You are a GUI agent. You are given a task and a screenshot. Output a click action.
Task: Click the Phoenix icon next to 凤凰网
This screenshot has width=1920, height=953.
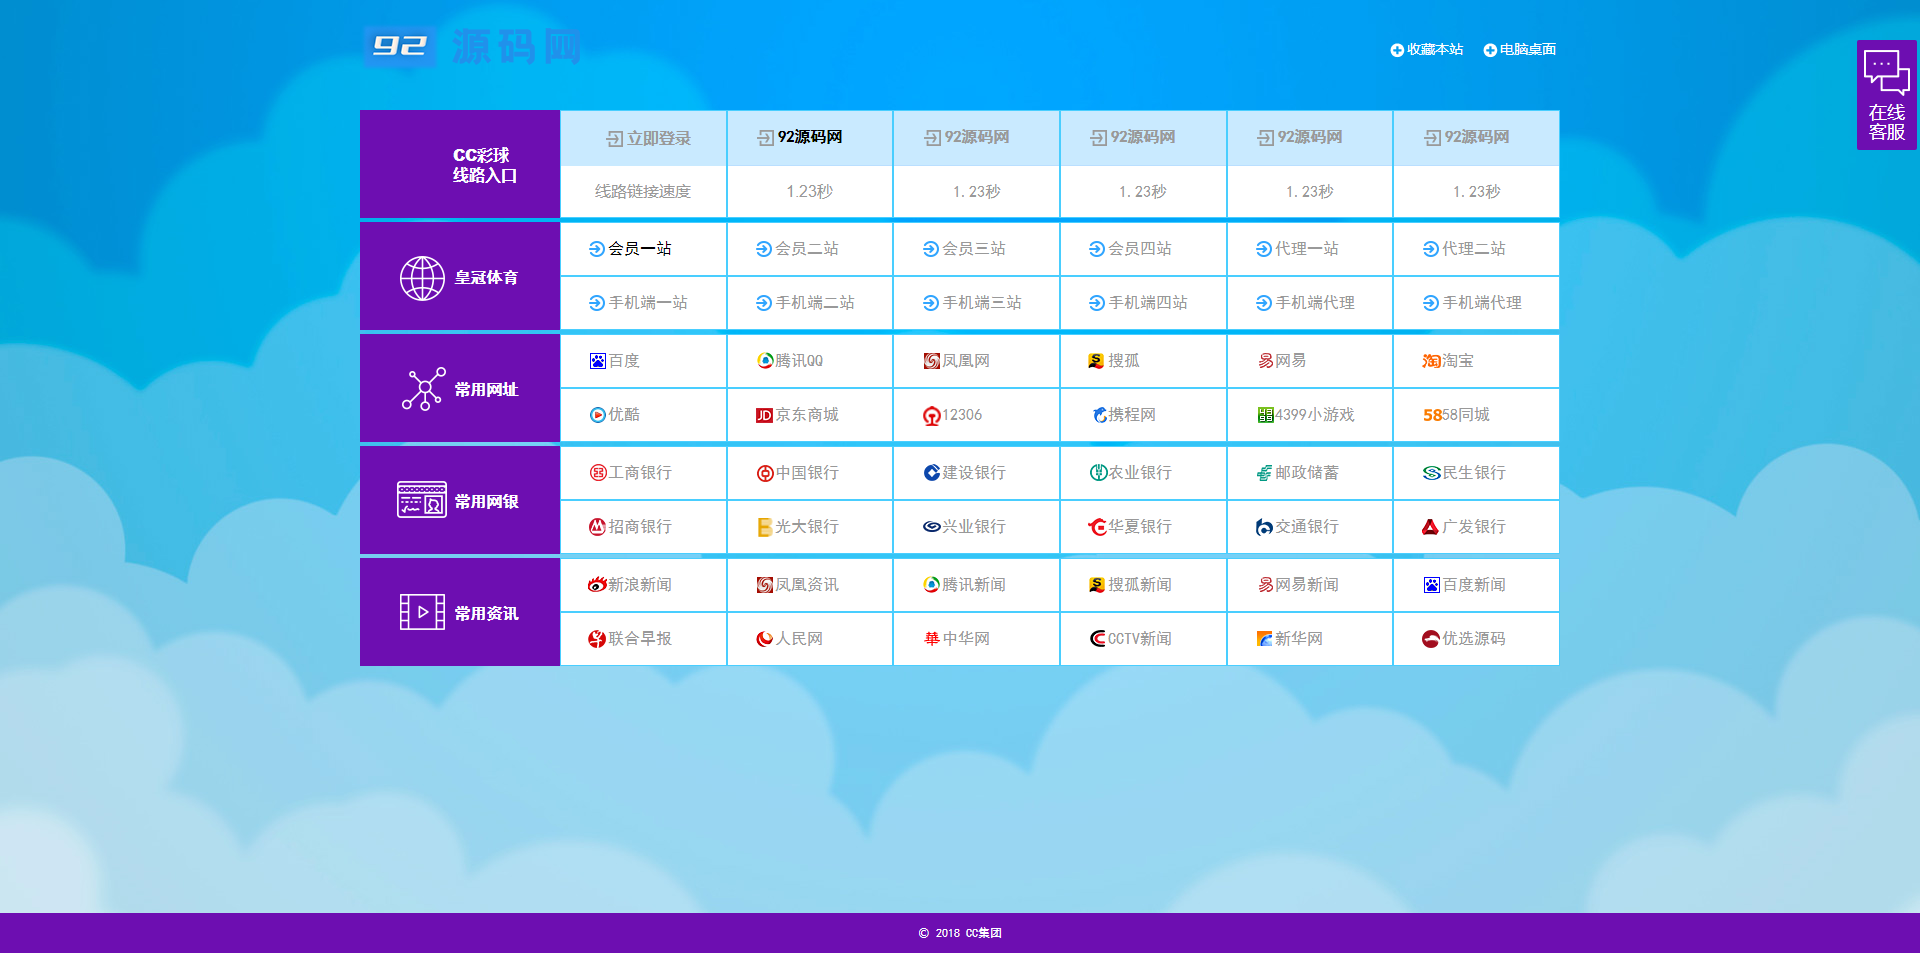pos(932,361)
